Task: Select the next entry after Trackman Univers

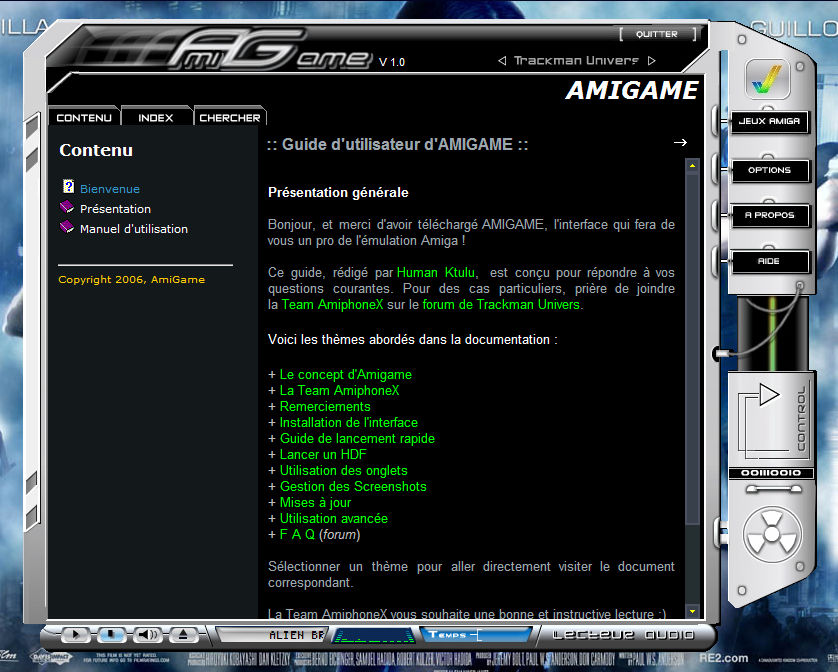Action: (x=651, y=61)
